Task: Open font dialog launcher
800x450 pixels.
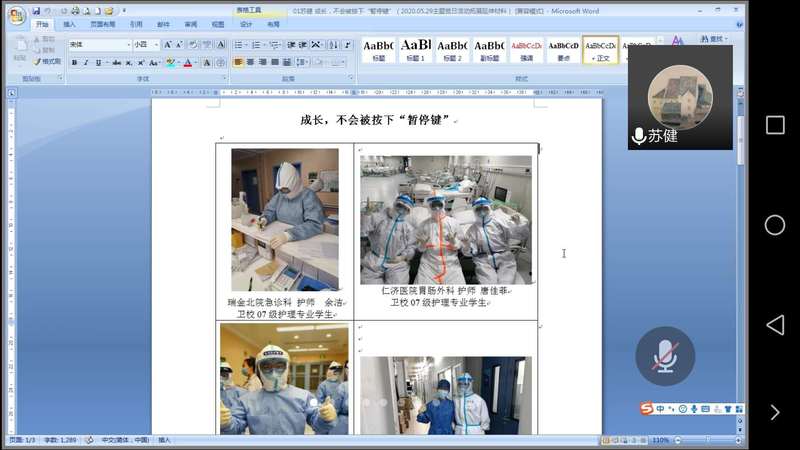Action: (x=224, y=78)
